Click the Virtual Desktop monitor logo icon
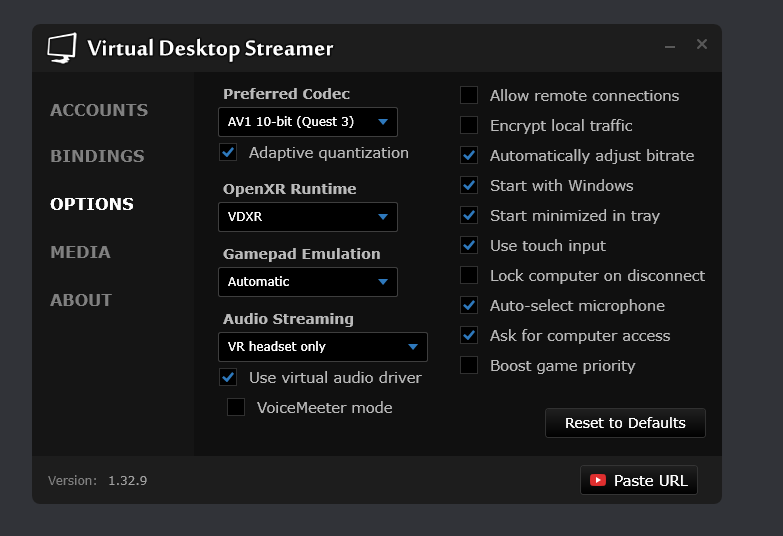This screenshot has width=783, height=536. coord(62,48)
